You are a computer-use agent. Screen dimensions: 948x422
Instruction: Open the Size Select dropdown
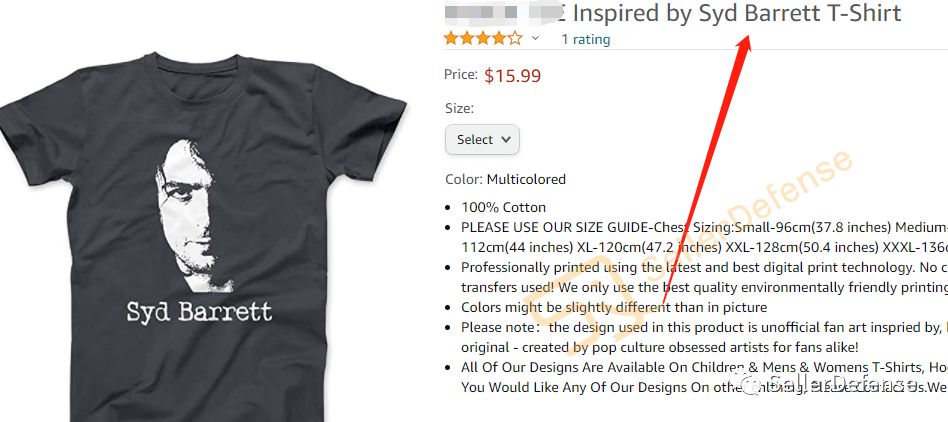pyautogui.click(x=482, y=139)
